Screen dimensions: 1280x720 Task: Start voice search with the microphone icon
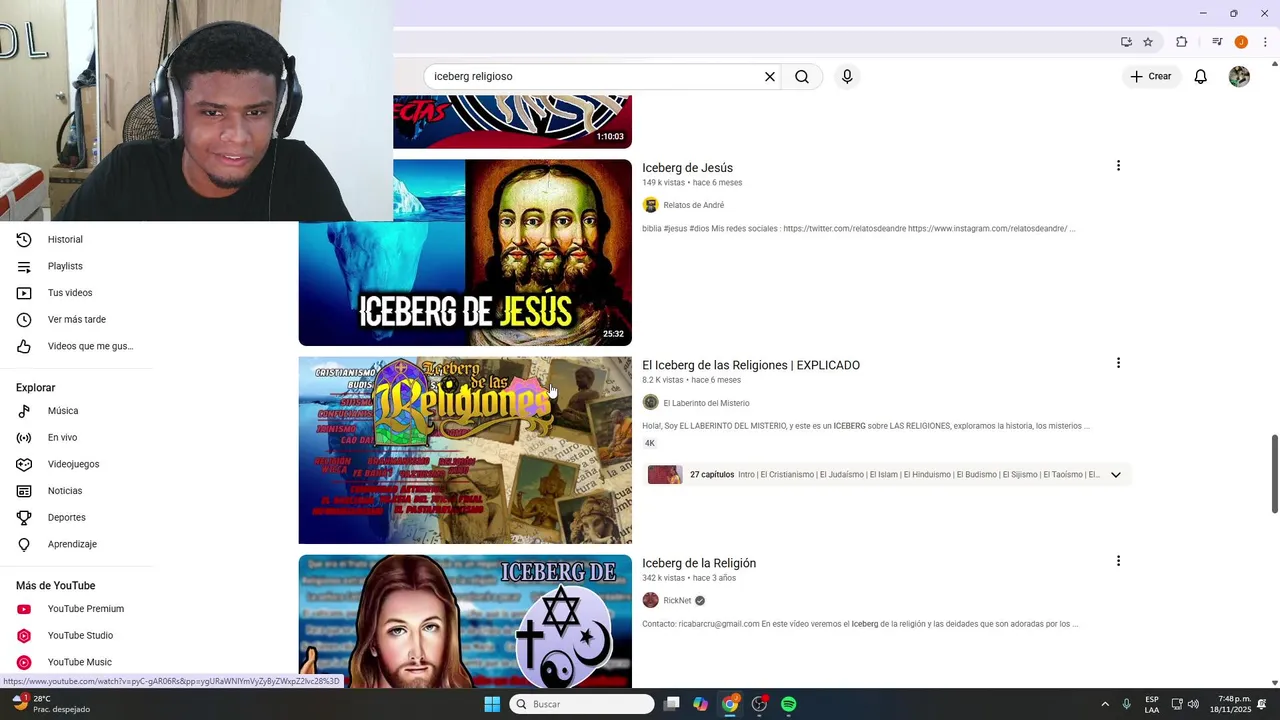[847, 76]
